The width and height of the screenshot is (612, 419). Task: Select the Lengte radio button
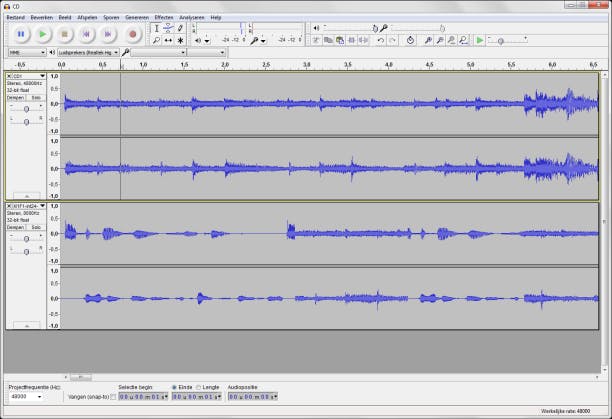pyautogui.click(x=199, y=387)
